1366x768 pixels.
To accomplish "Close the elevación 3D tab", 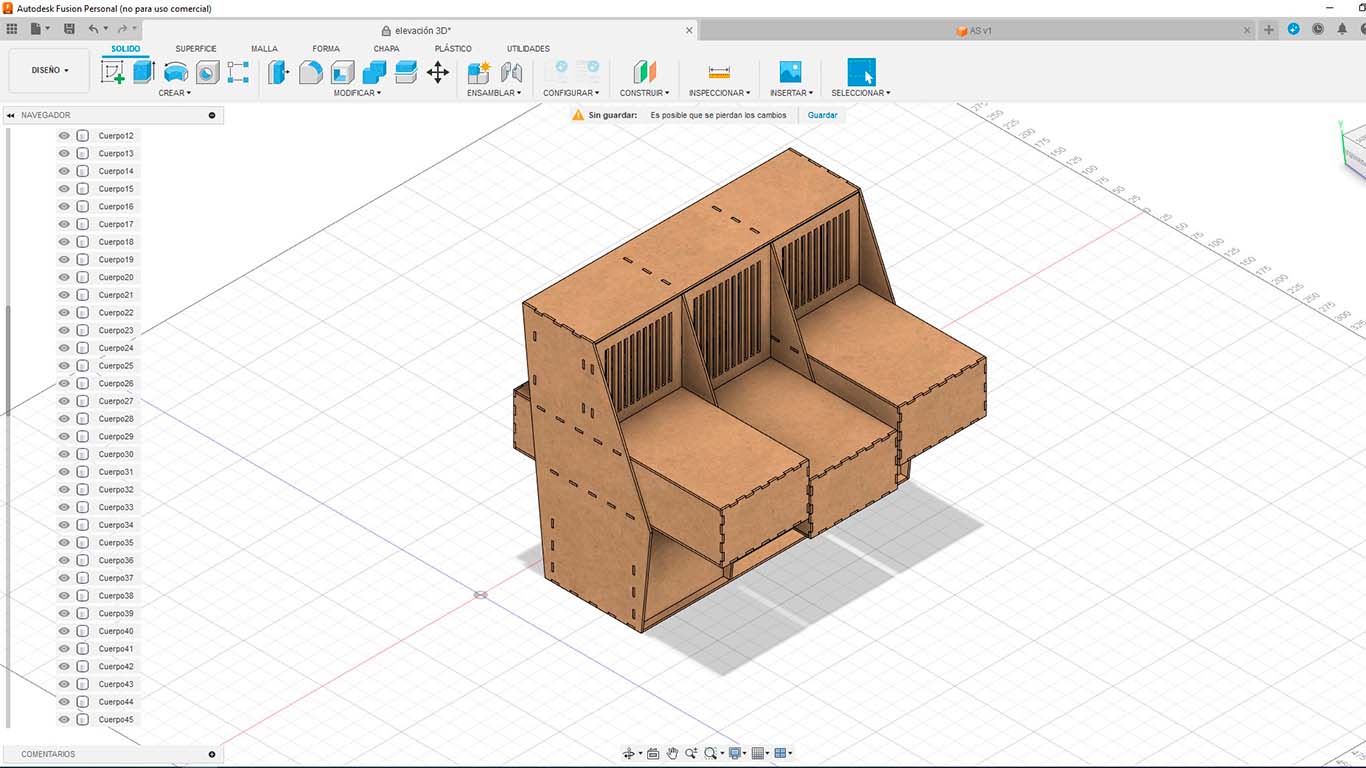I will (x=689, y=30).
